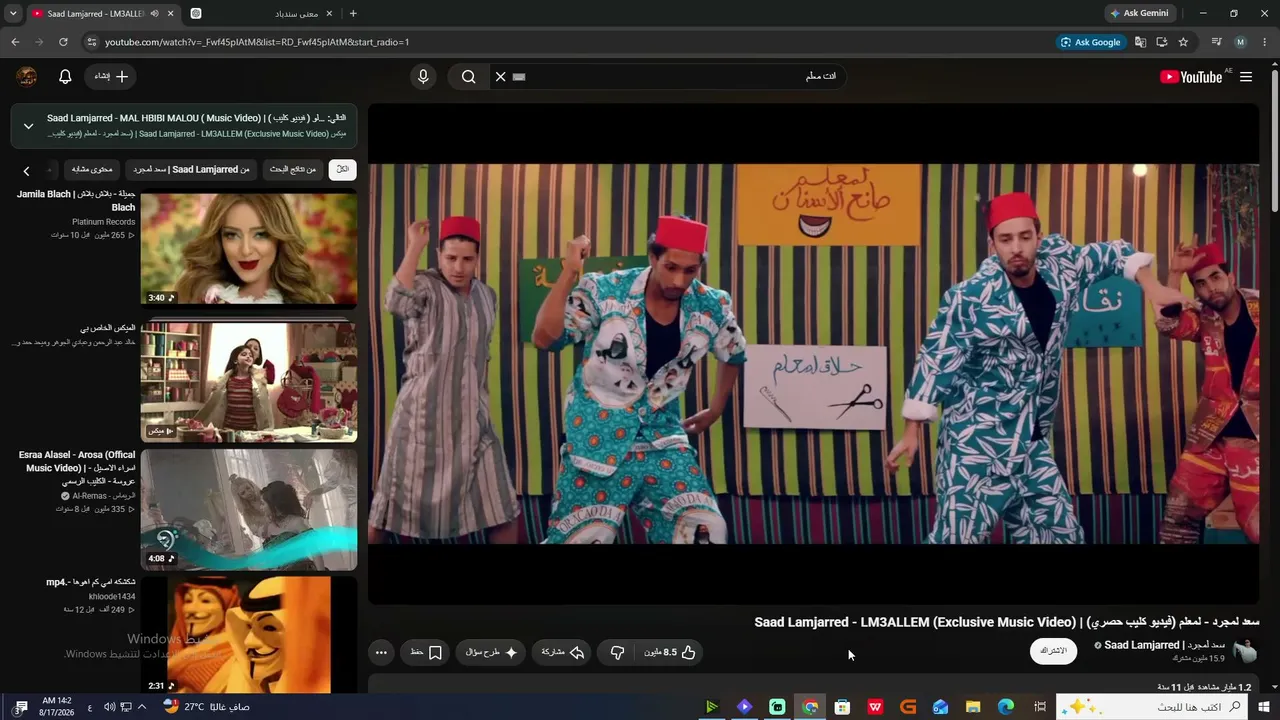
Task: View site information icon in address bar
Action: click(x=91, y=42)
